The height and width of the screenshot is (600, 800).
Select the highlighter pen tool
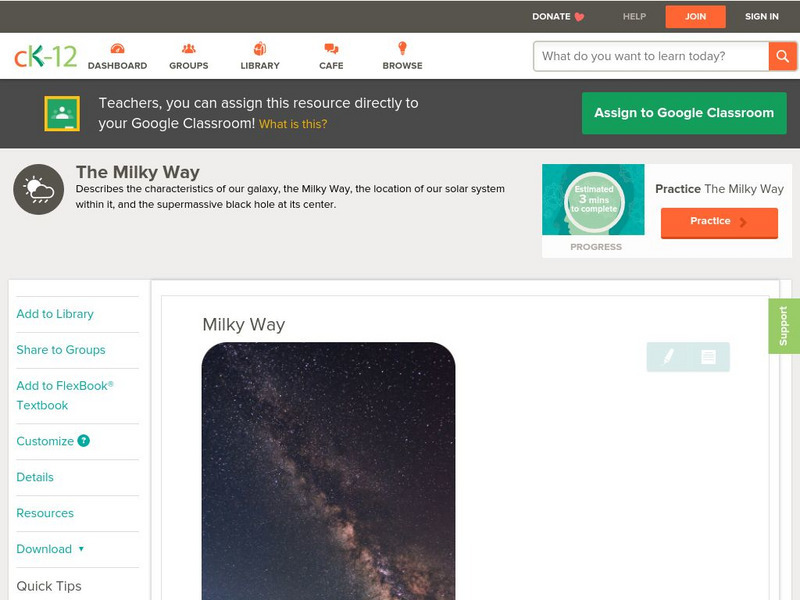(x=668, y=357)
